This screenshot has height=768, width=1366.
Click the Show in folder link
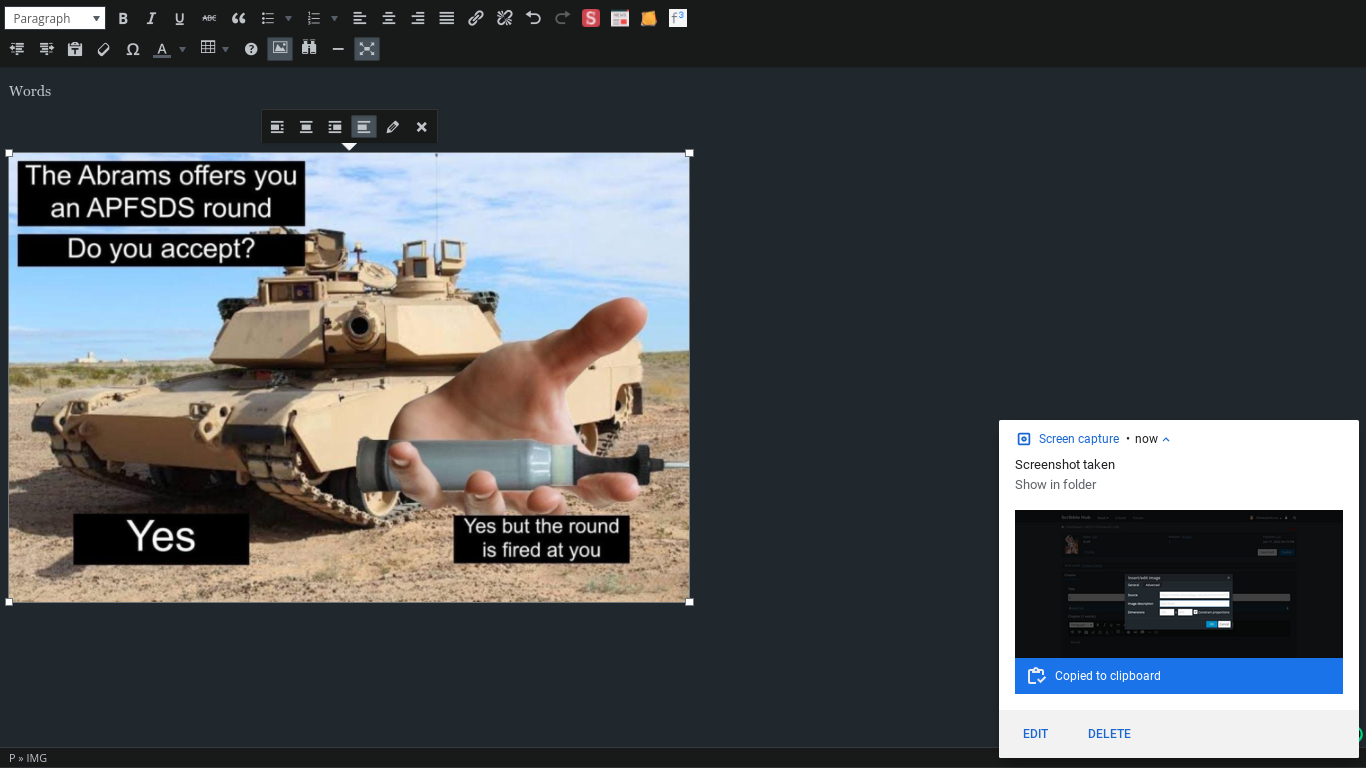pos(1055,484)
